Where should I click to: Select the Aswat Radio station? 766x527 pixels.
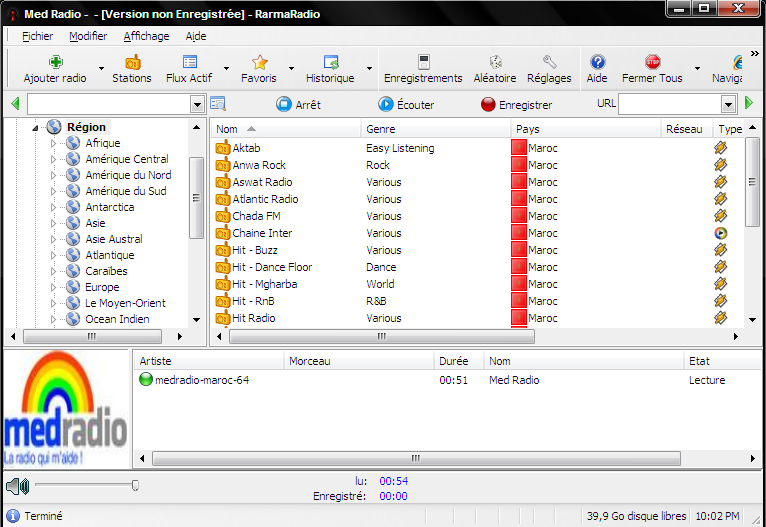[x=262, y=182]
